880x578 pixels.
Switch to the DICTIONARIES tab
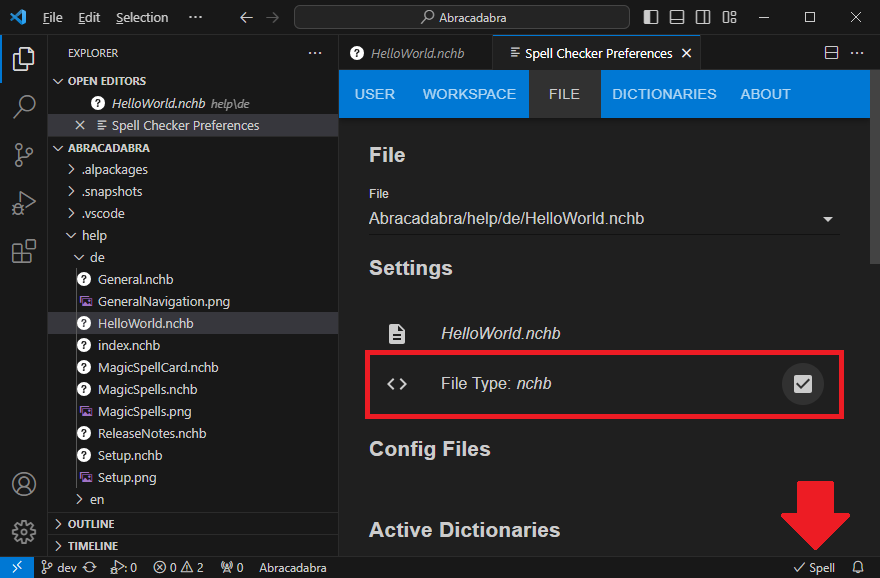click(664, 94)
